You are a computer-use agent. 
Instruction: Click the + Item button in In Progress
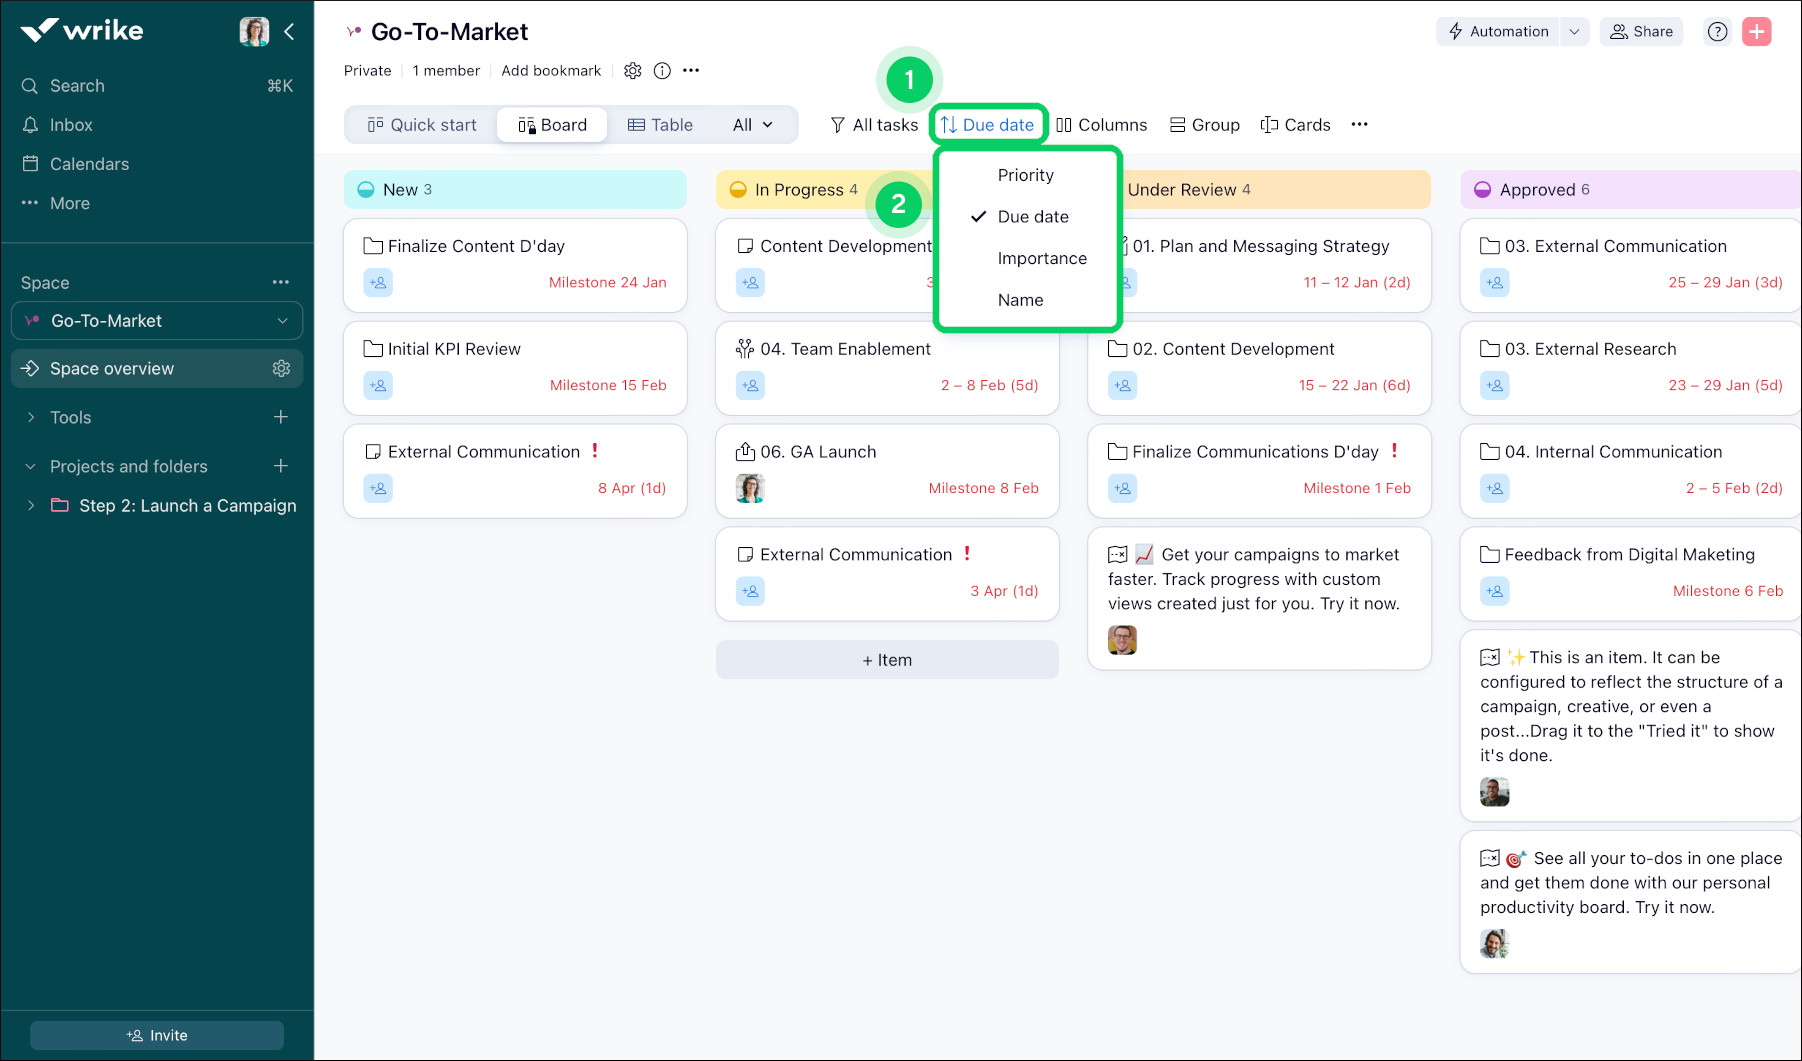(x=886, y=659)
